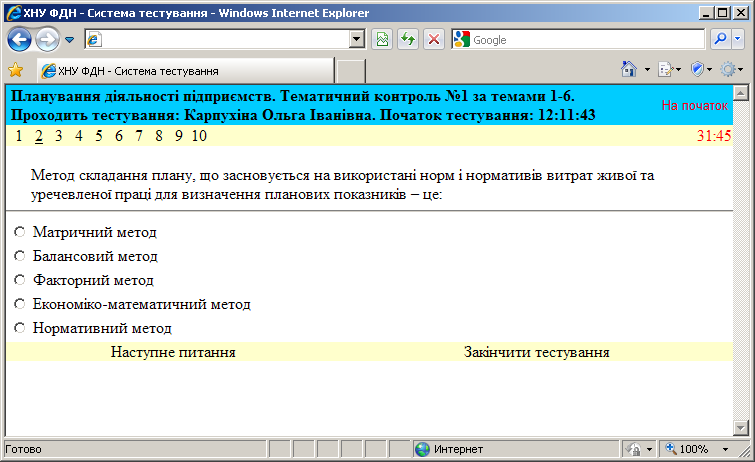Go to question 1

19,136
